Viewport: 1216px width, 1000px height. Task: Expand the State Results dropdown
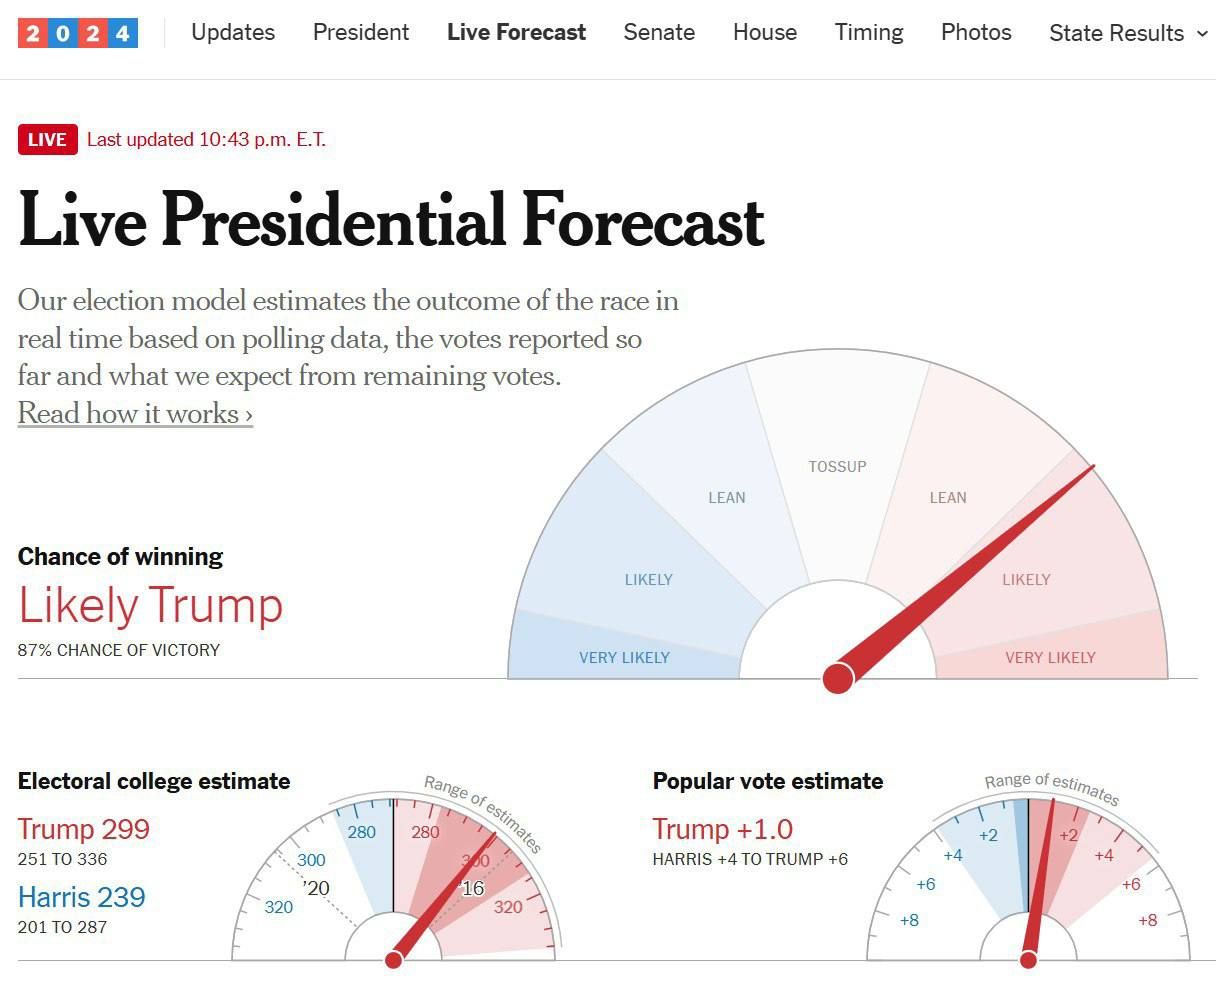click(1128, 33)
